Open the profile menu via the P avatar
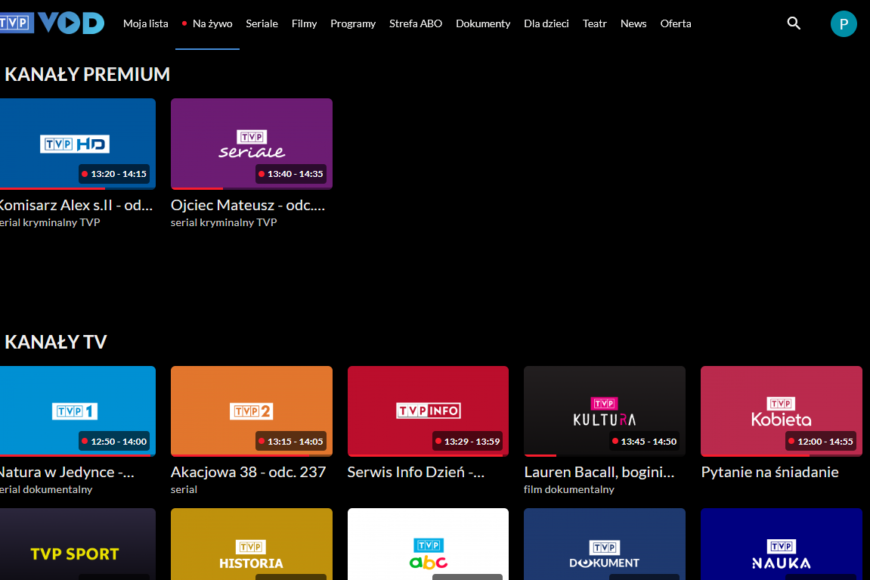The height and width of the screenshot is (580, 870). 844,23
